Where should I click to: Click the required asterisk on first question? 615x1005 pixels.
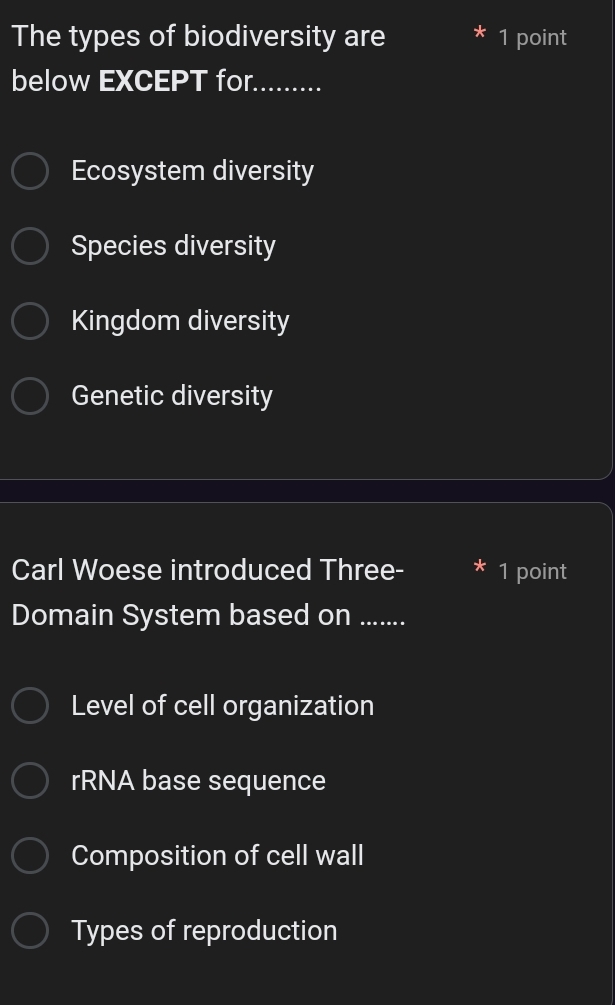[x=481, y=36]
